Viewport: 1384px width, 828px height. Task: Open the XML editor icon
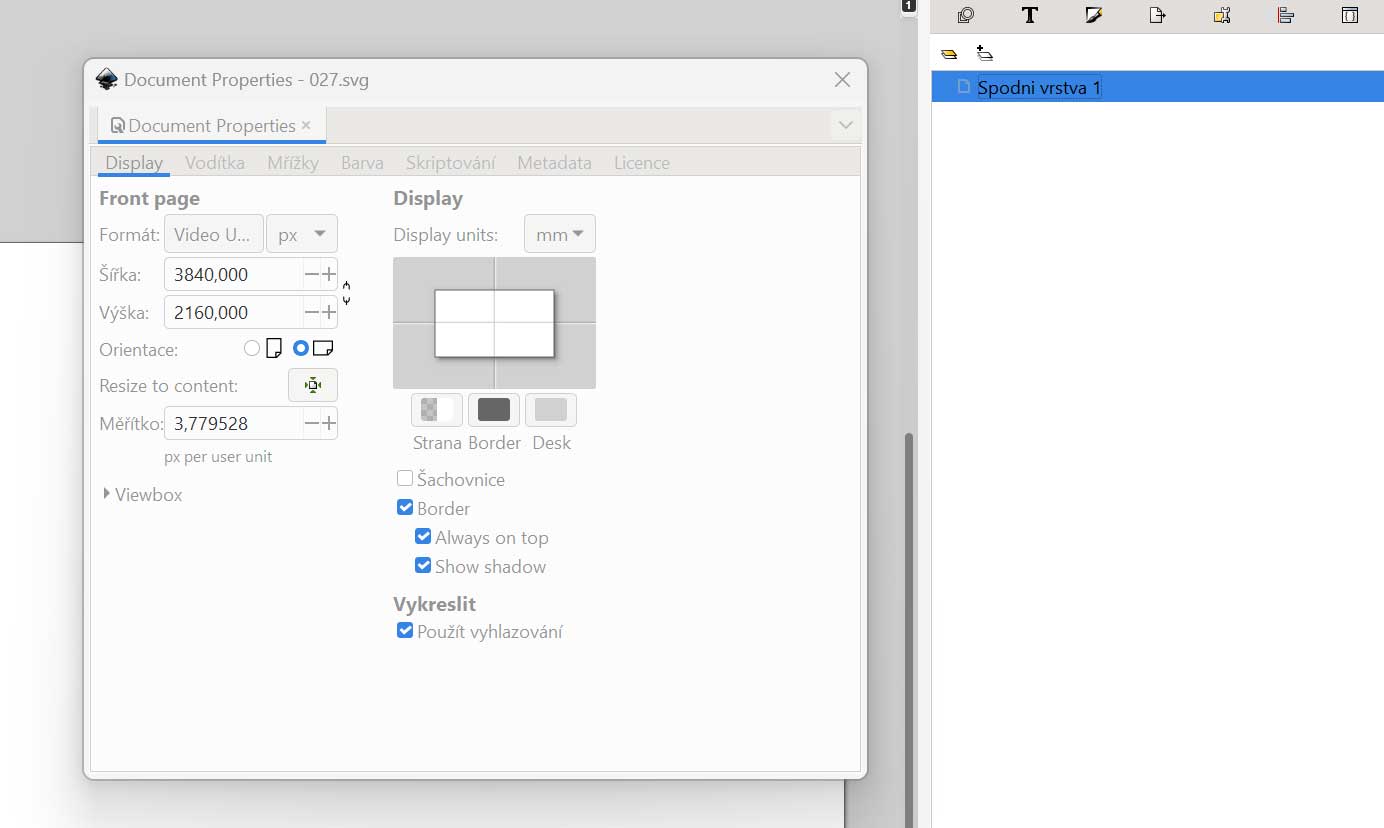tap(1349, 15)
